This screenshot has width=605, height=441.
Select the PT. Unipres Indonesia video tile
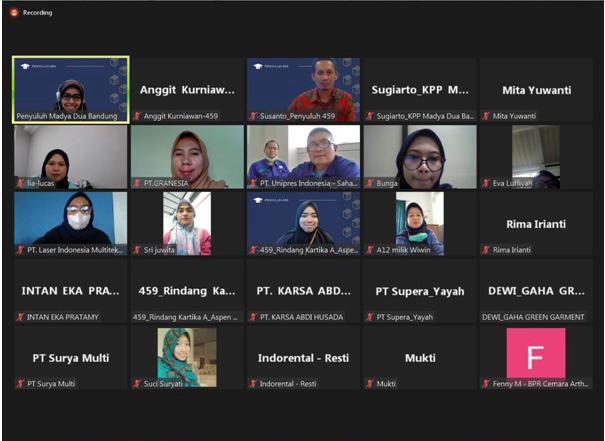tap(304, 157)
